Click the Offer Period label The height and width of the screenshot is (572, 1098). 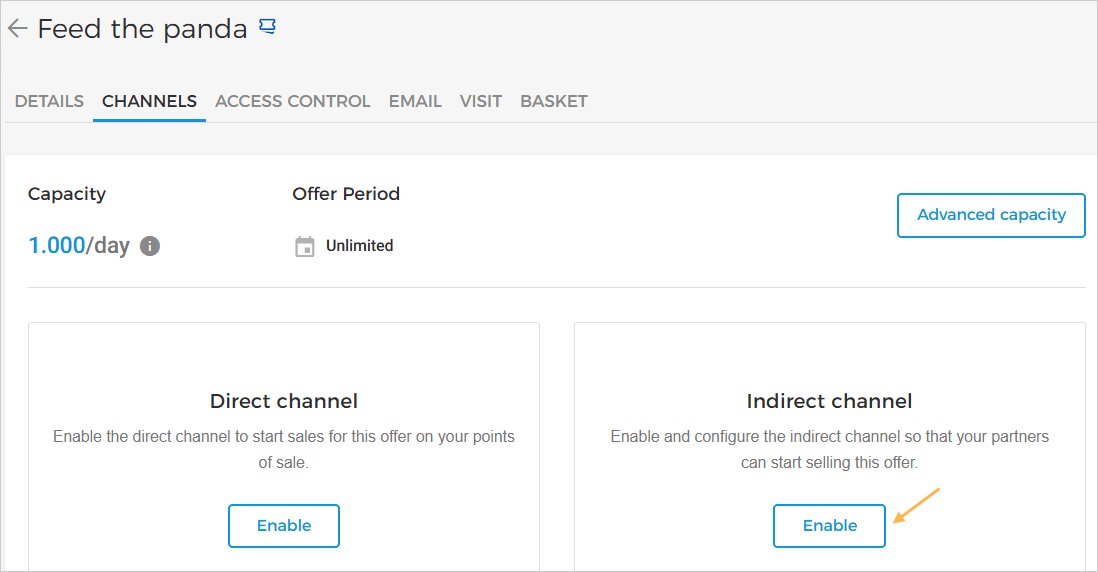click(x=346, y=194)
